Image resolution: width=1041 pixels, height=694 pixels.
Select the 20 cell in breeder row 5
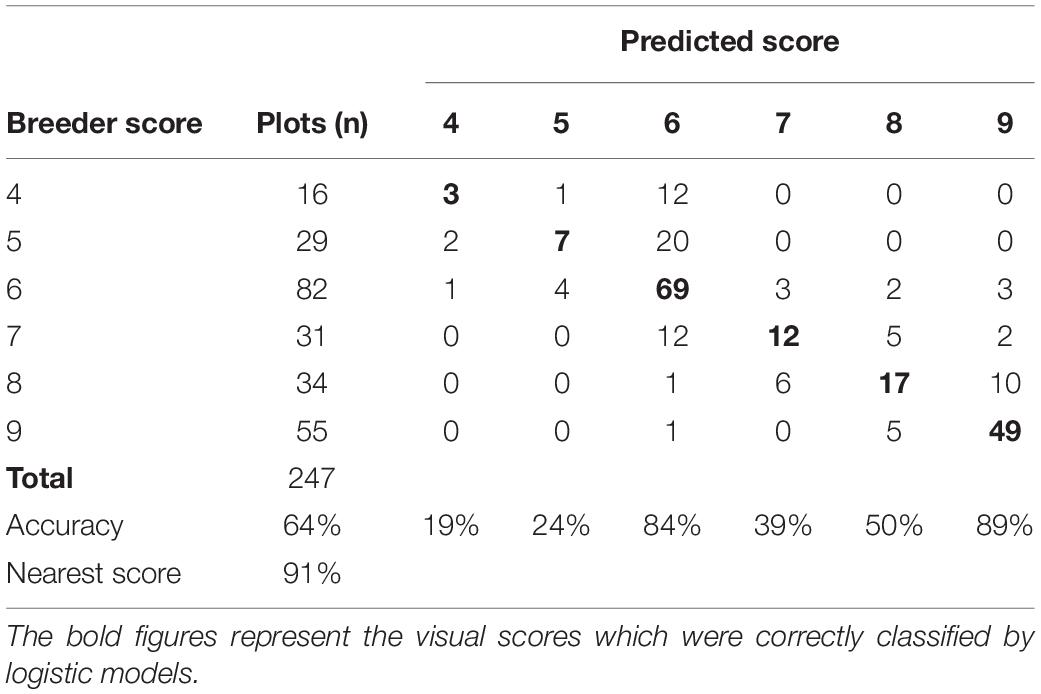tap(672, 241)
